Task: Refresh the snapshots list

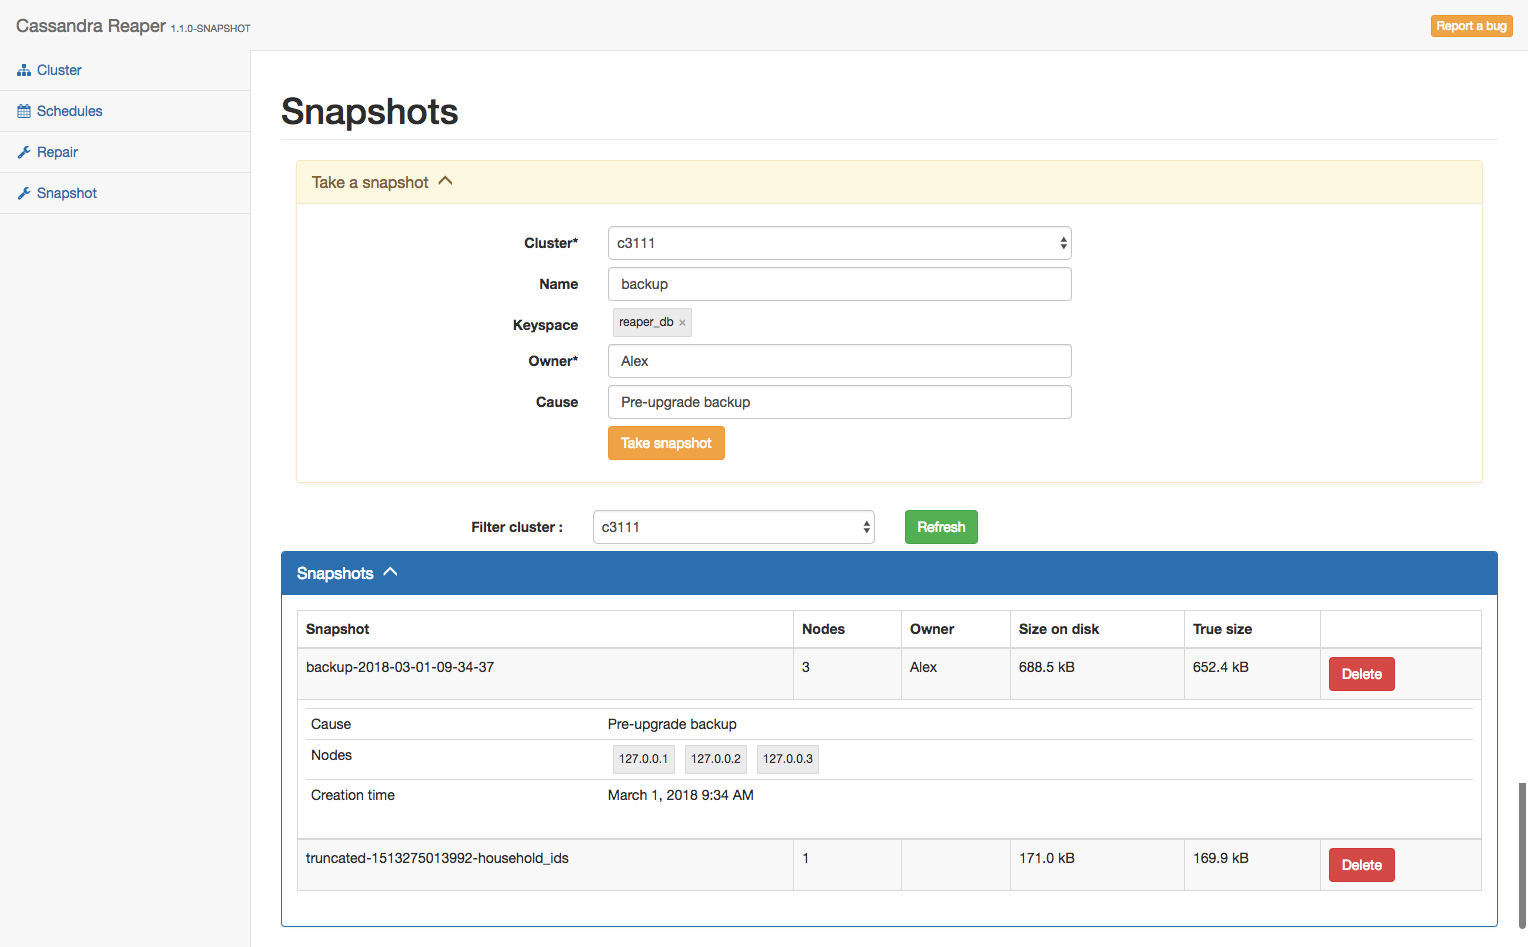Action: click(x=941, y=527)
